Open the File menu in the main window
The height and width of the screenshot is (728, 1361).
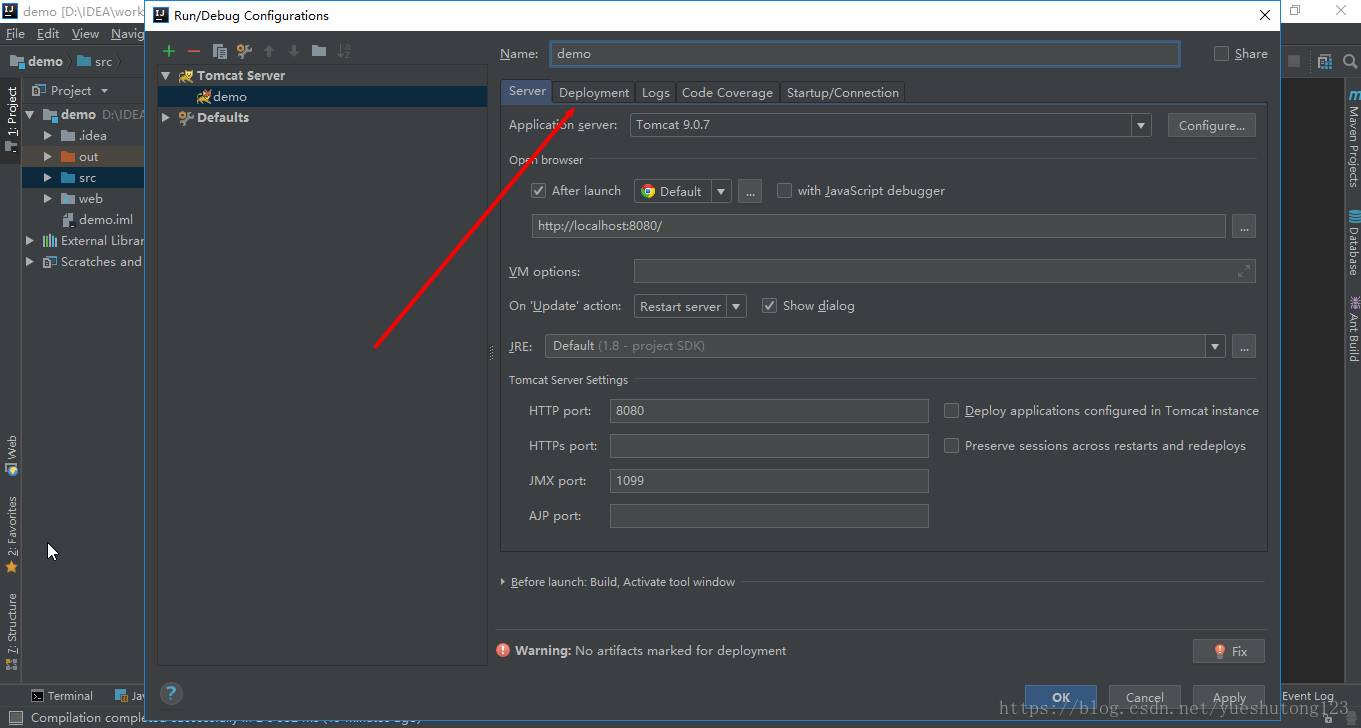click(15, 34)
